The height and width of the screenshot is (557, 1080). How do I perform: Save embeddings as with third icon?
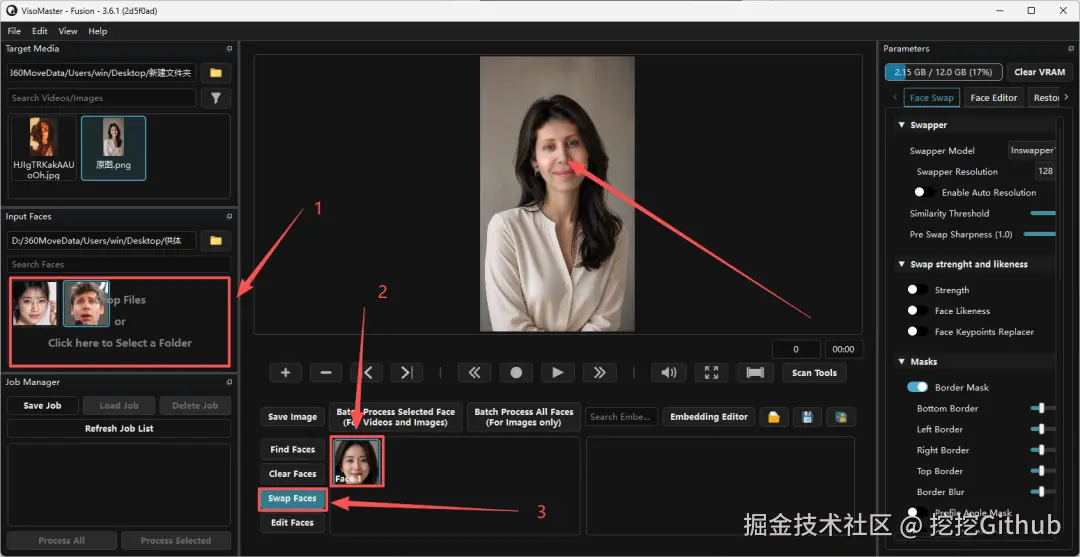(841, 417)
